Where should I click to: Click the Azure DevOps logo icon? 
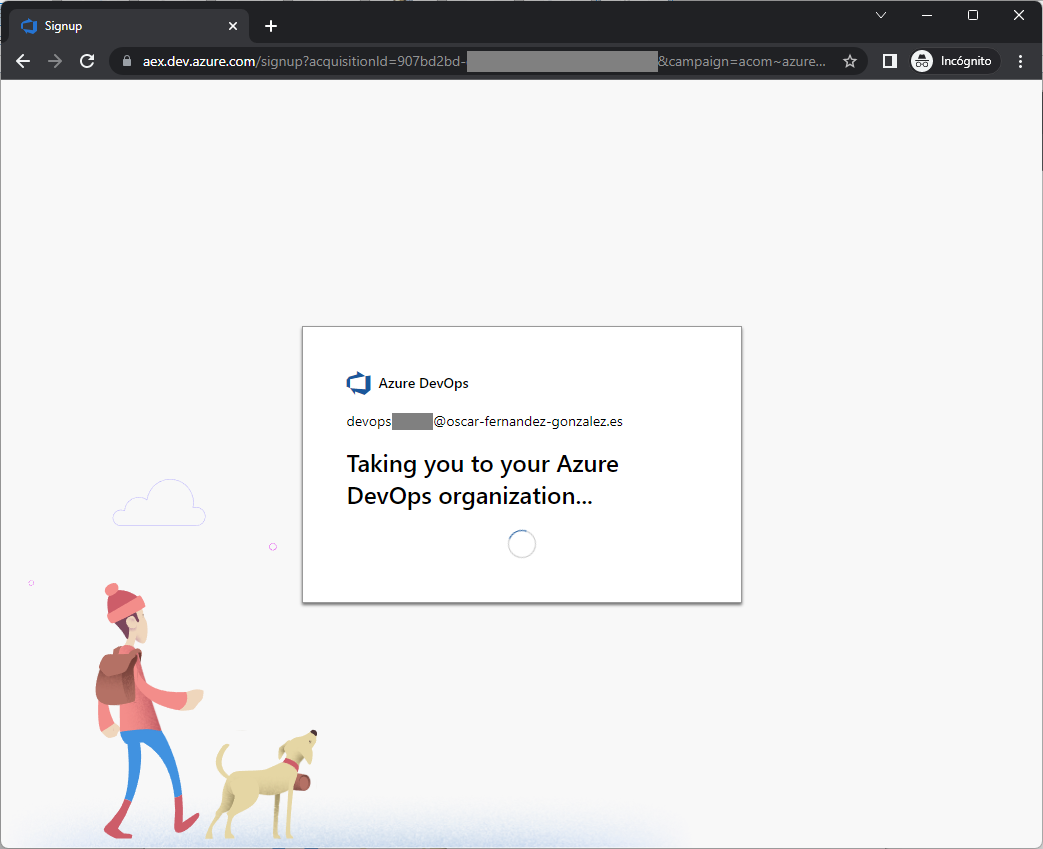359,383
